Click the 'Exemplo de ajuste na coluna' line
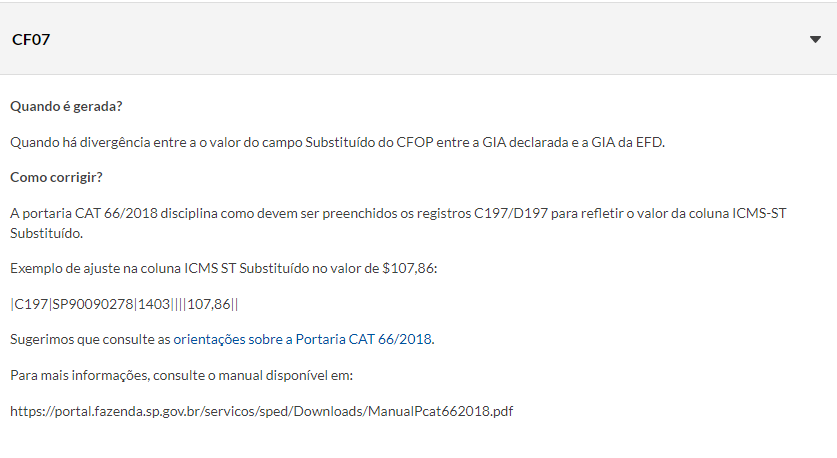This screenshot has height=458, width=837. tap(224, 269)
